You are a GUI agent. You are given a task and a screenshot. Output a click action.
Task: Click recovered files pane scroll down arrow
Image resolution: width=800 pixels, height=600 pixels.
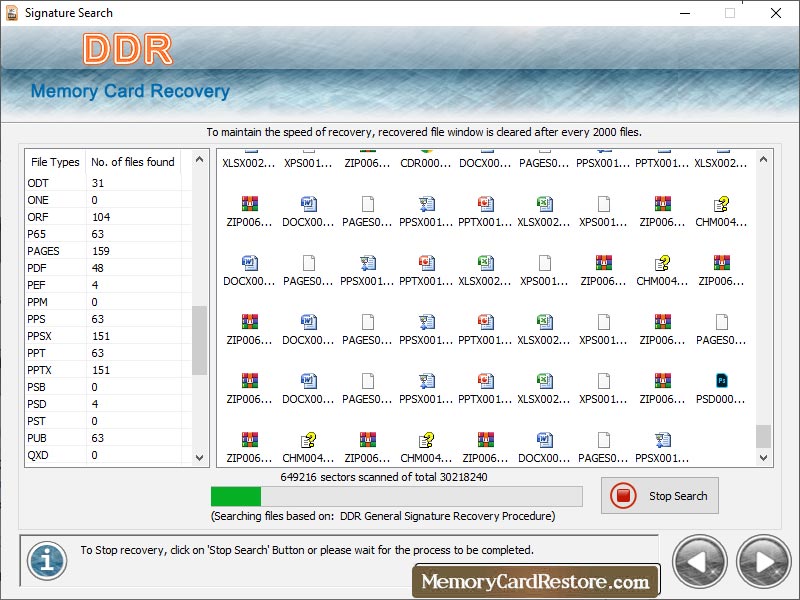click(x=763, y=458)
